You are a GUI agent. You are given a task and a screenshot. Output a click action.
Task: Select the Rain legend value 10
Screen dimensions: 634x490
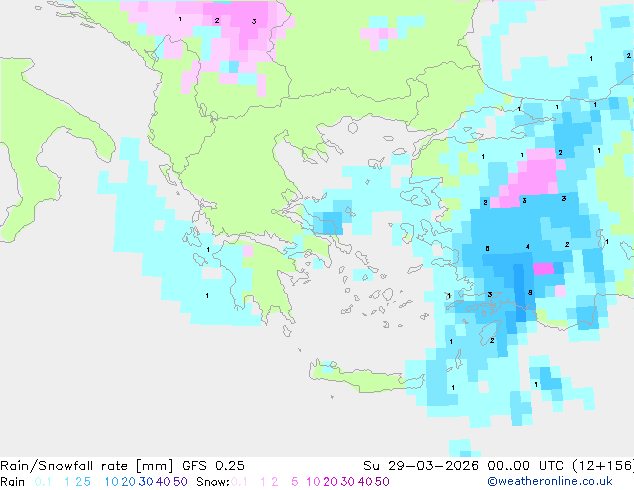[111, 482]
